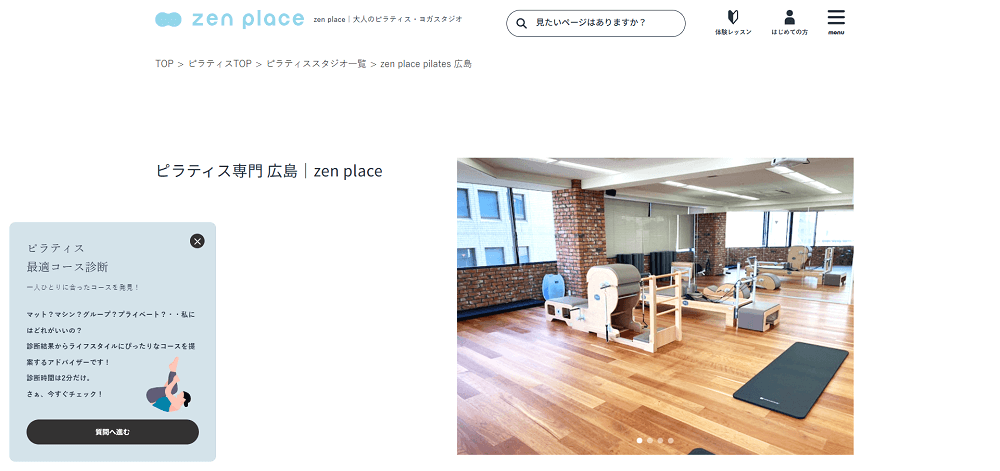The height and width of the screenshot is (471, 1000).
Task: Close the ピラティス最適コース診断 popup
Action: (x=197, y=241)
